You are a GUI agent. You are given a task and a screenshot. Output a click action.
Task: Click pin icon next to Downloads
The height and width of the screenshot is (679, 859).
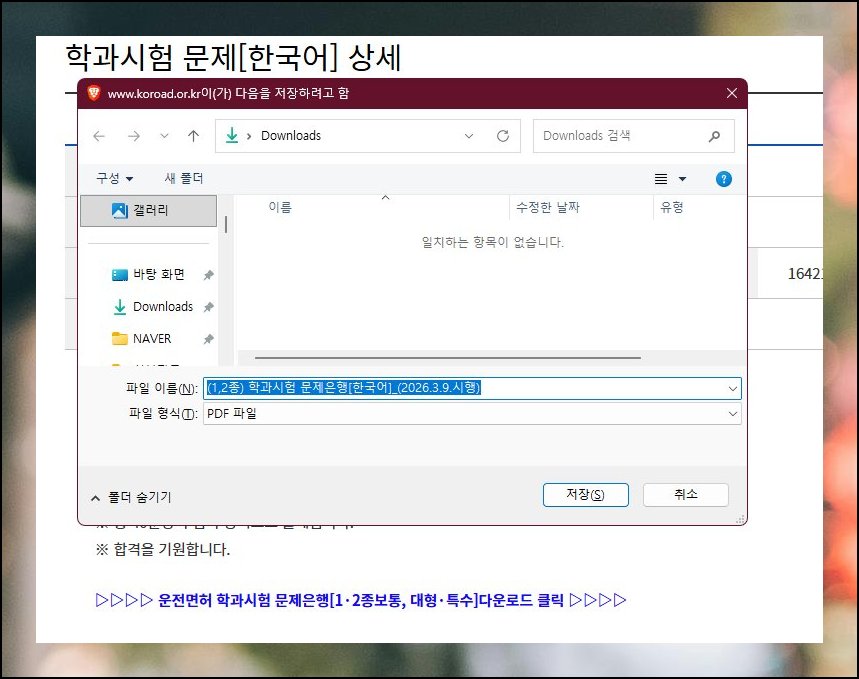pyautogui.click(x=208, y=307)
